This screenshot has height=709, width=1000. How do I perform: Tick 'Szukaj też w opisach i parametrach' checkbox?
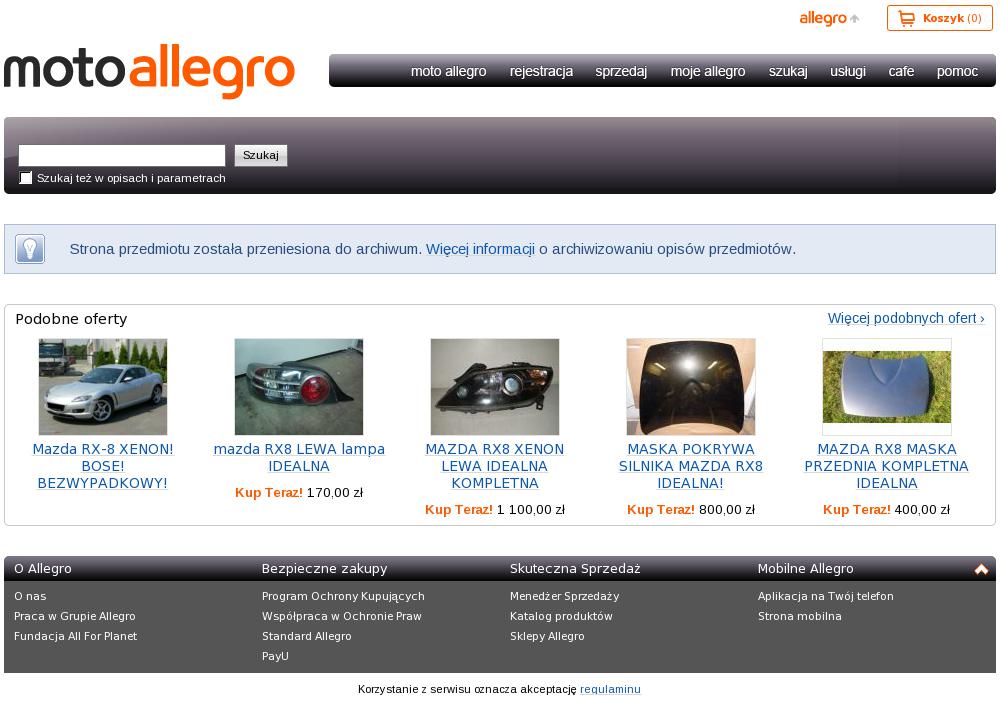point(26,178)
